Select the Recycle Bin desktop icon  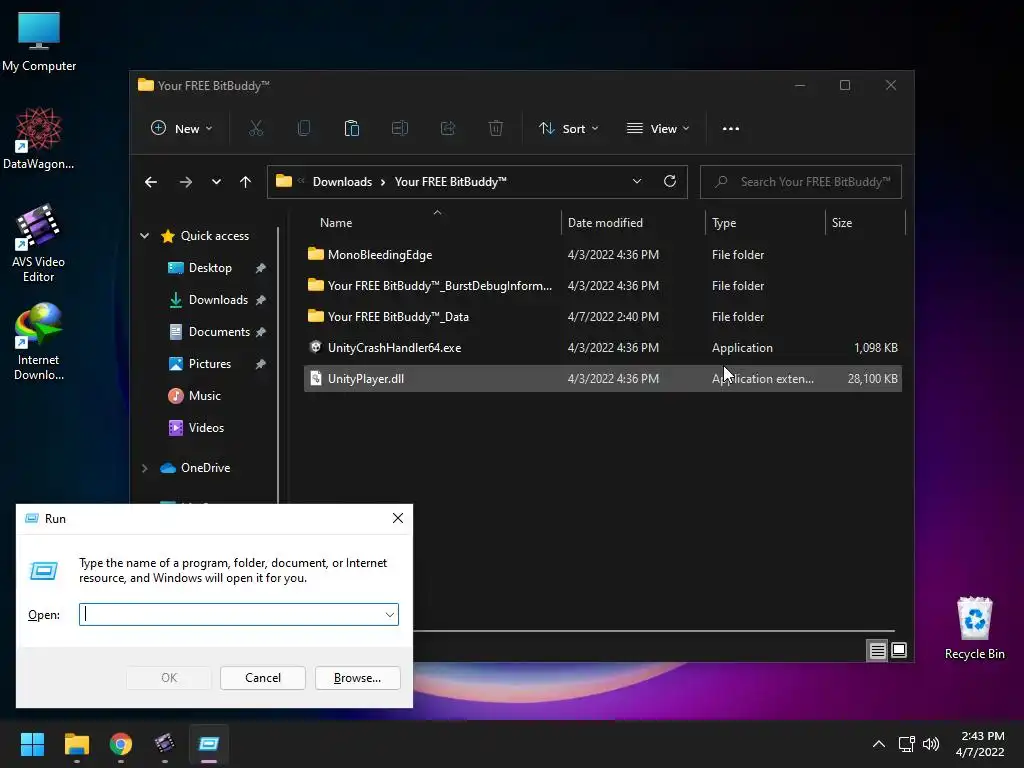click(x=974, y=628)
